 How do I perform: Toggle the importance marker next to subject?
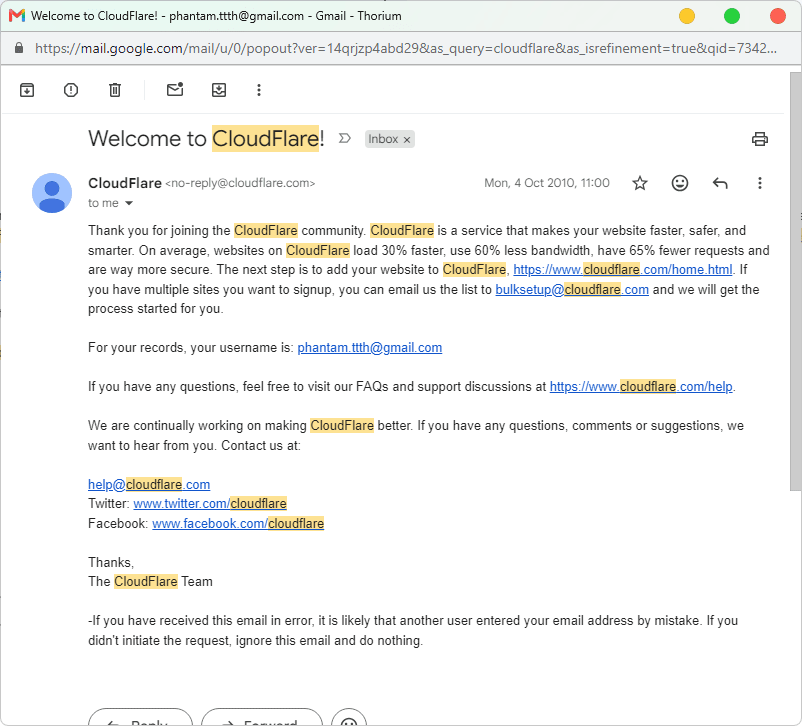345,138
